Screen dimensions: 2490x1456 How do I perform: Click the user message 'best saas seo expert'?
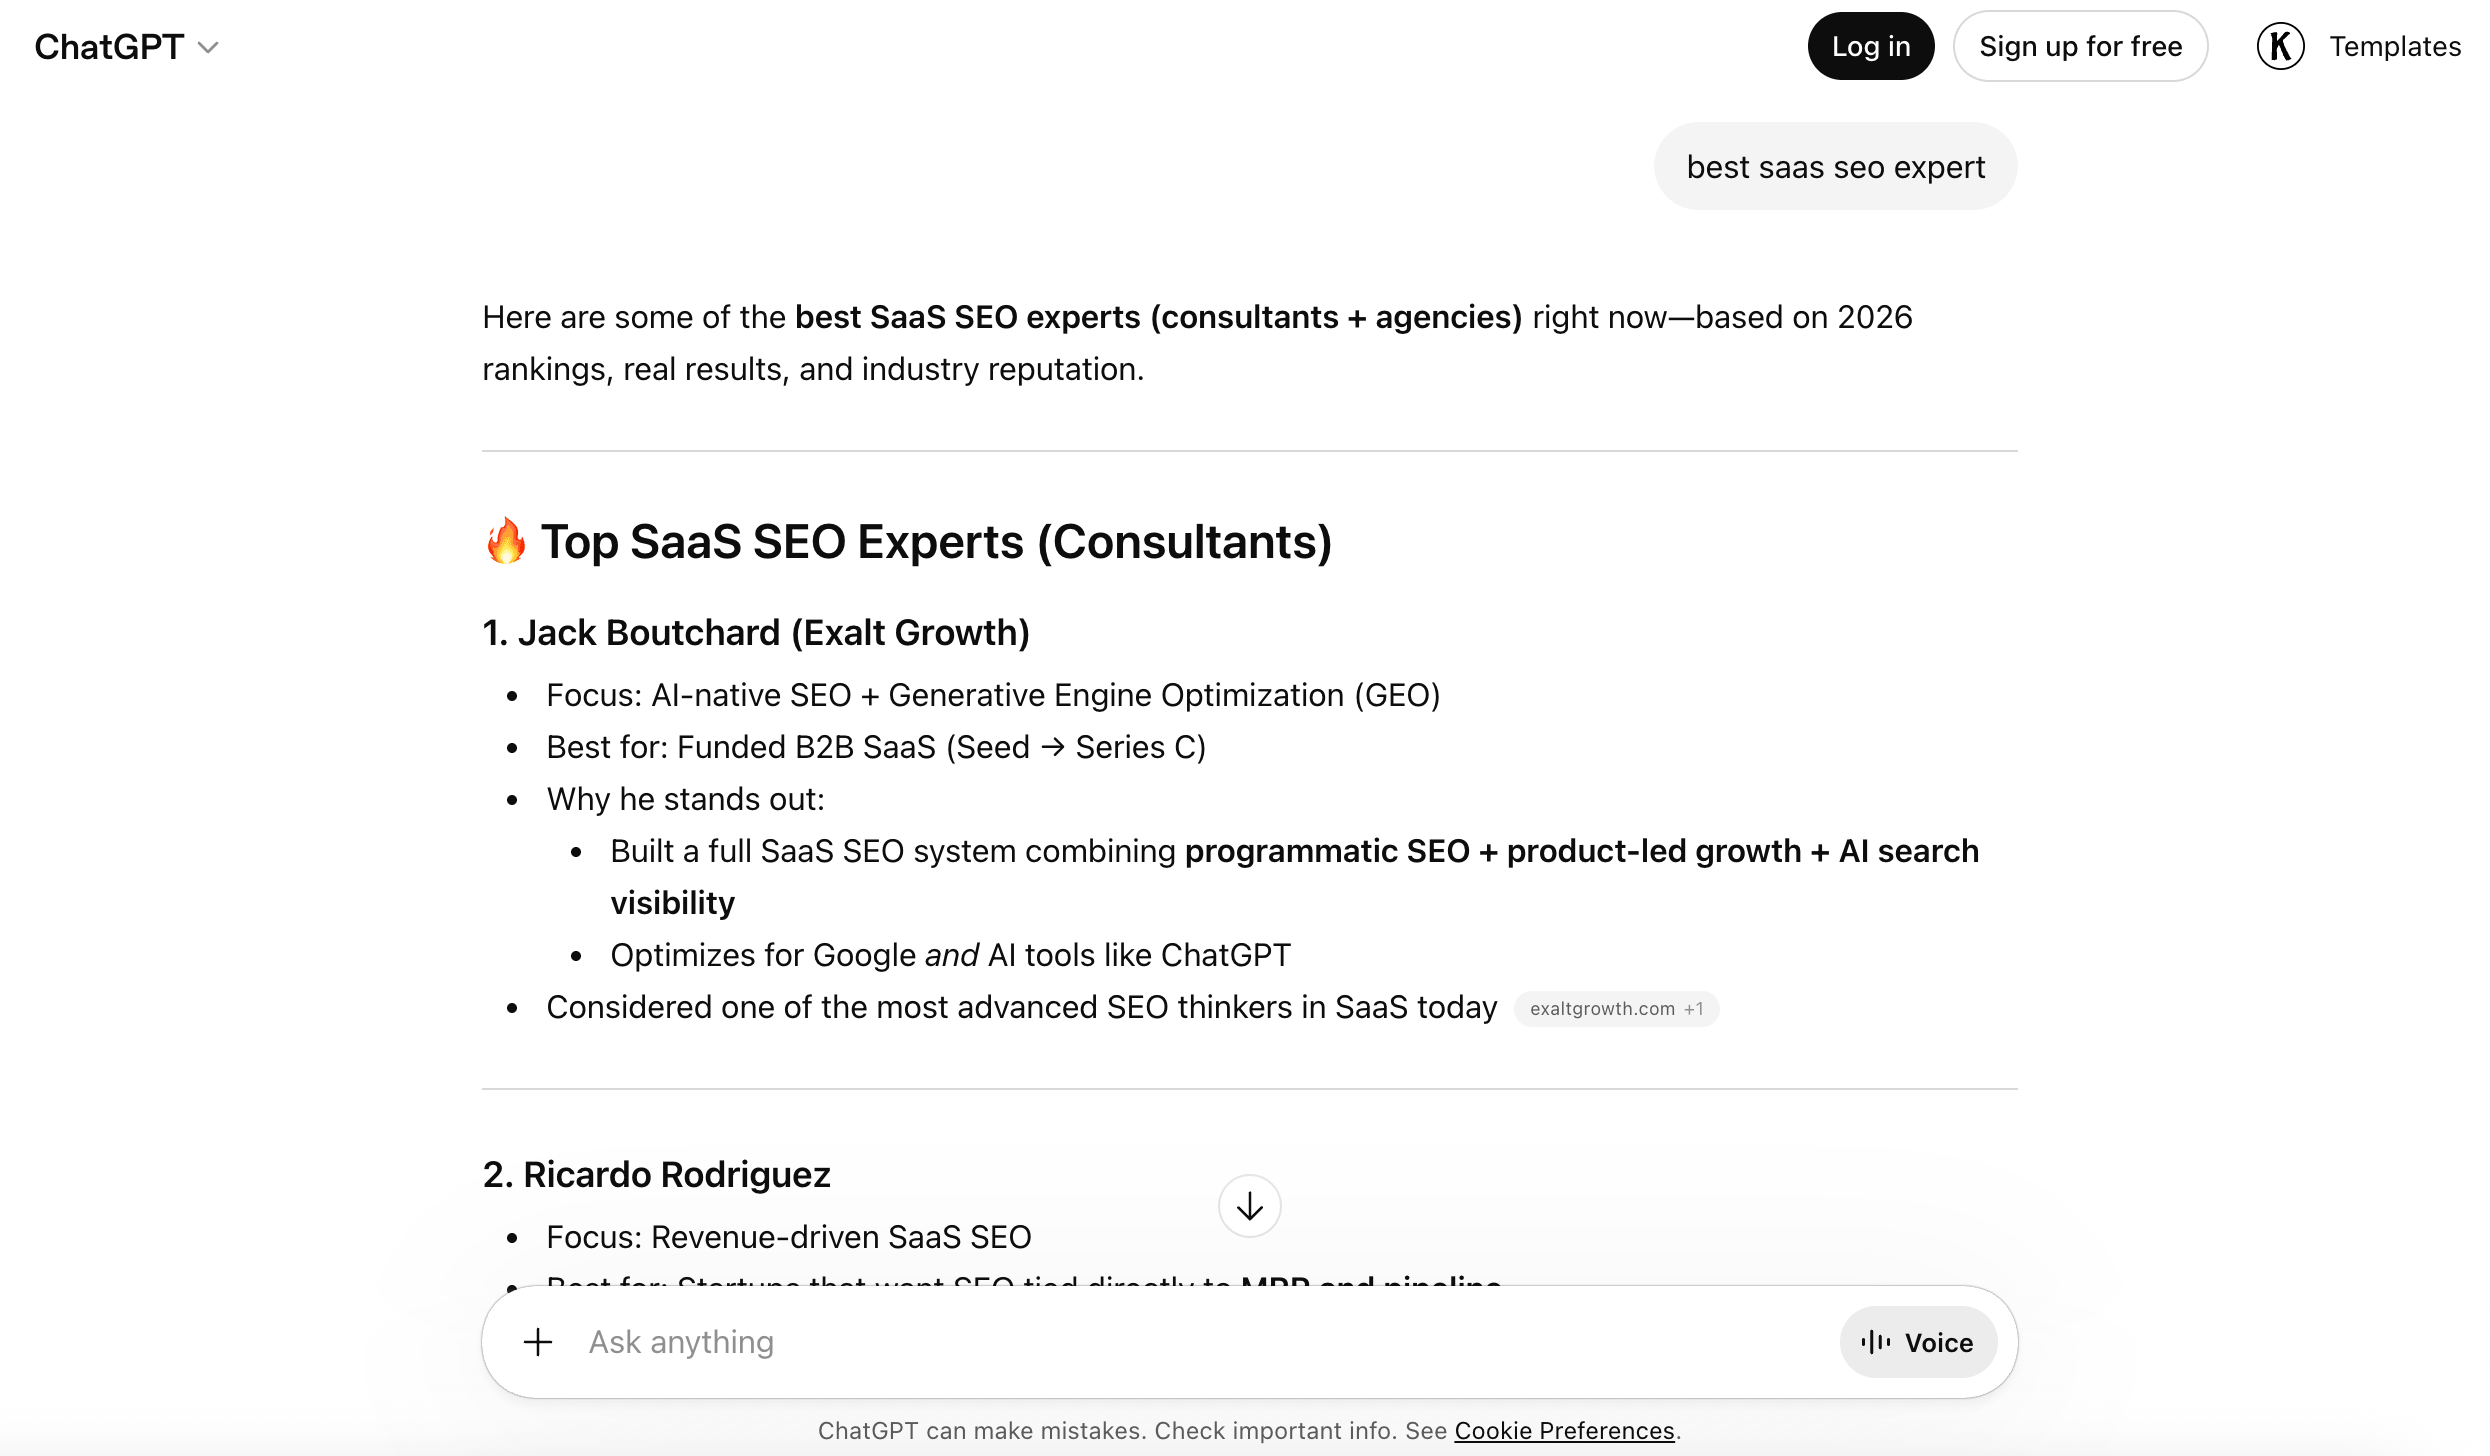pos(1835,167)
